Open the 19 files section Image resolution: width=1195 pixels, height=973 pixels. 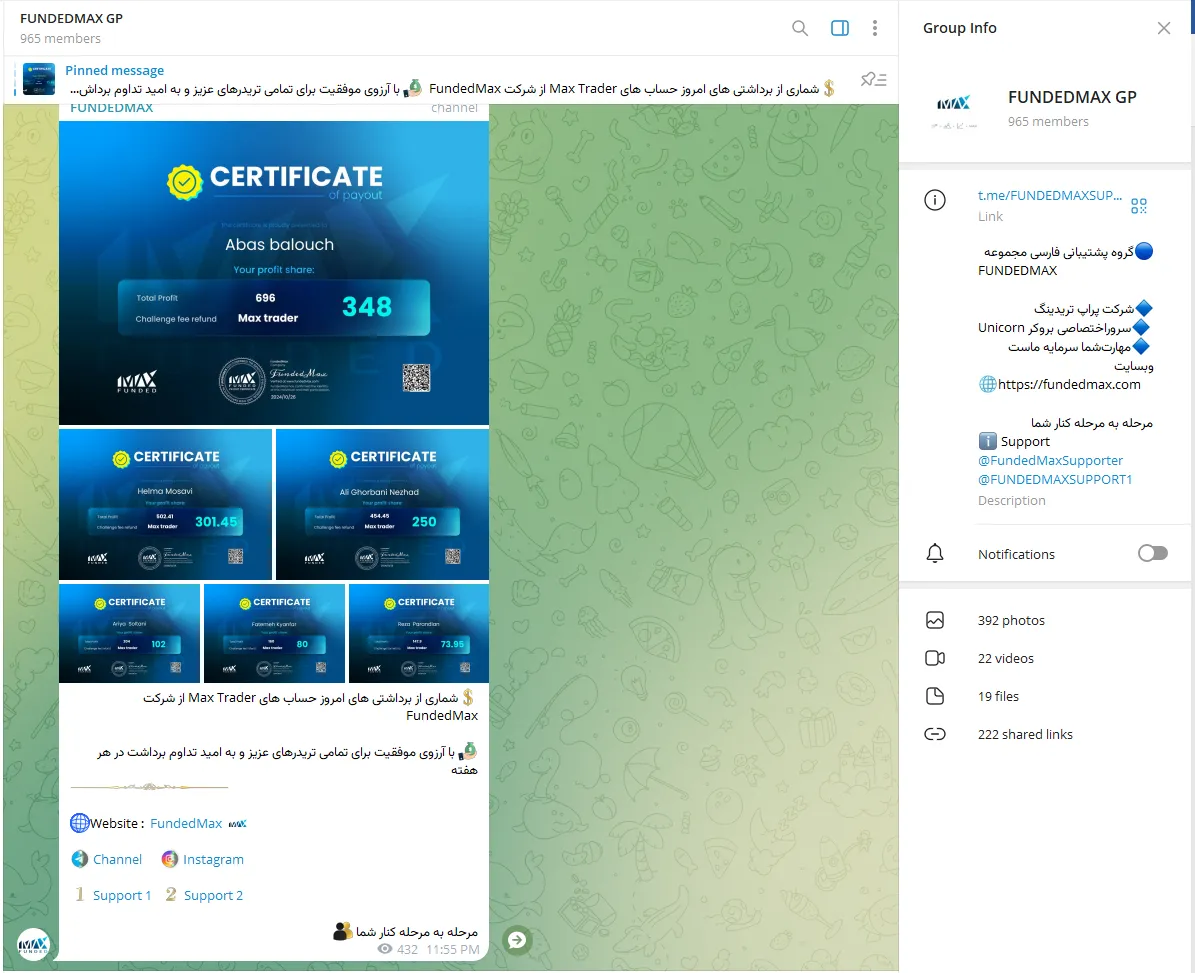coord(999,696)
